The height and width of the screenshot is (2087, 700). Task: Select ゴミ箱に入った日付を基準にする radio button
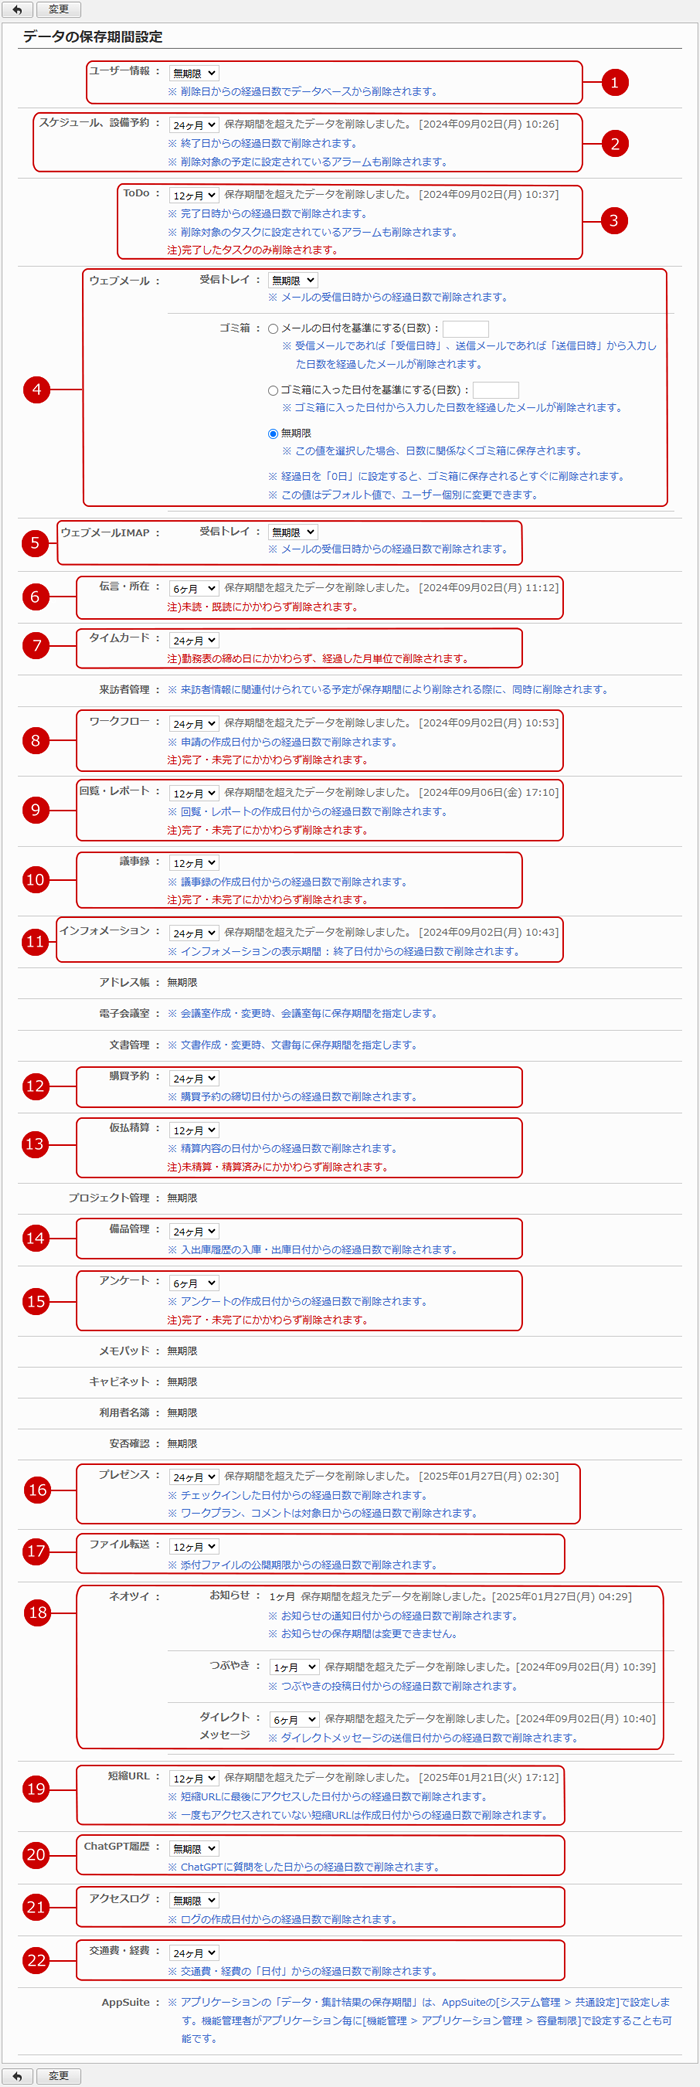273,391
